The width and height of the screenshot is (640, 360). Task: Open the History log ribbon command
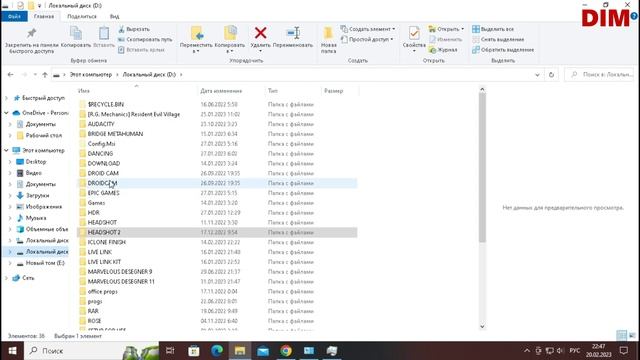tap(443, 50)
